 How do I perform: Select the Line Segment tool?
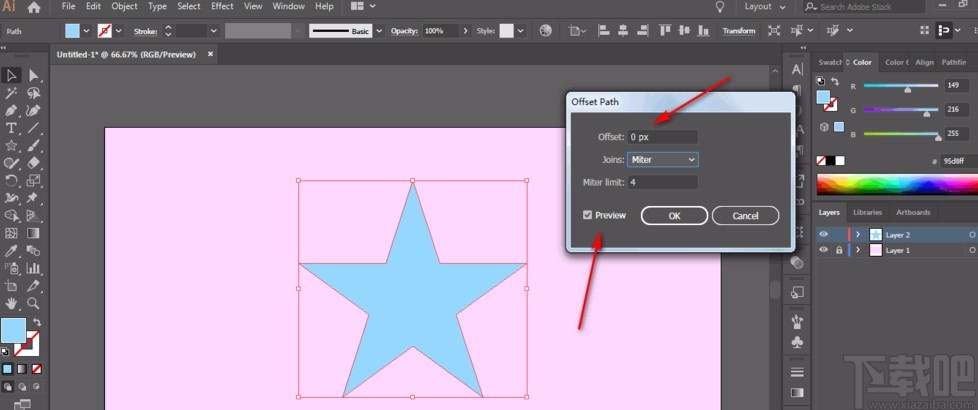pyautogui.click(x=33, y=128)
